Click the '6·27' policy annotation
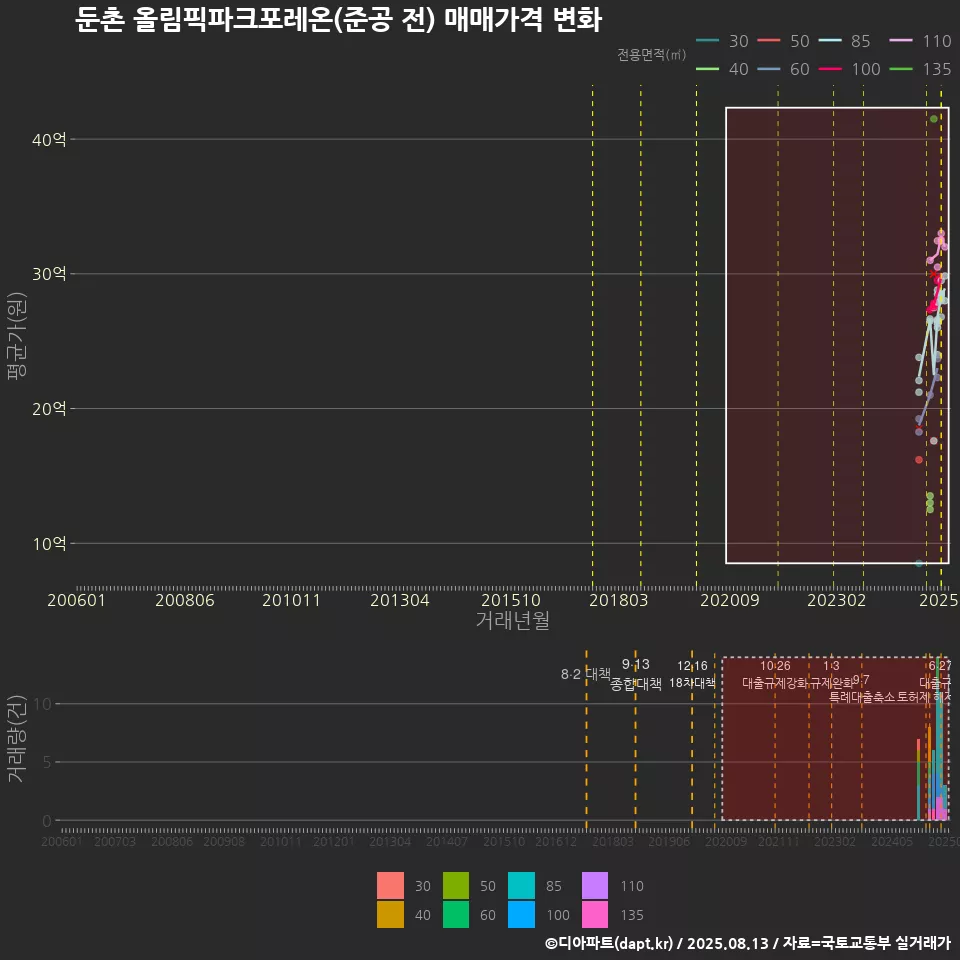 939,666
